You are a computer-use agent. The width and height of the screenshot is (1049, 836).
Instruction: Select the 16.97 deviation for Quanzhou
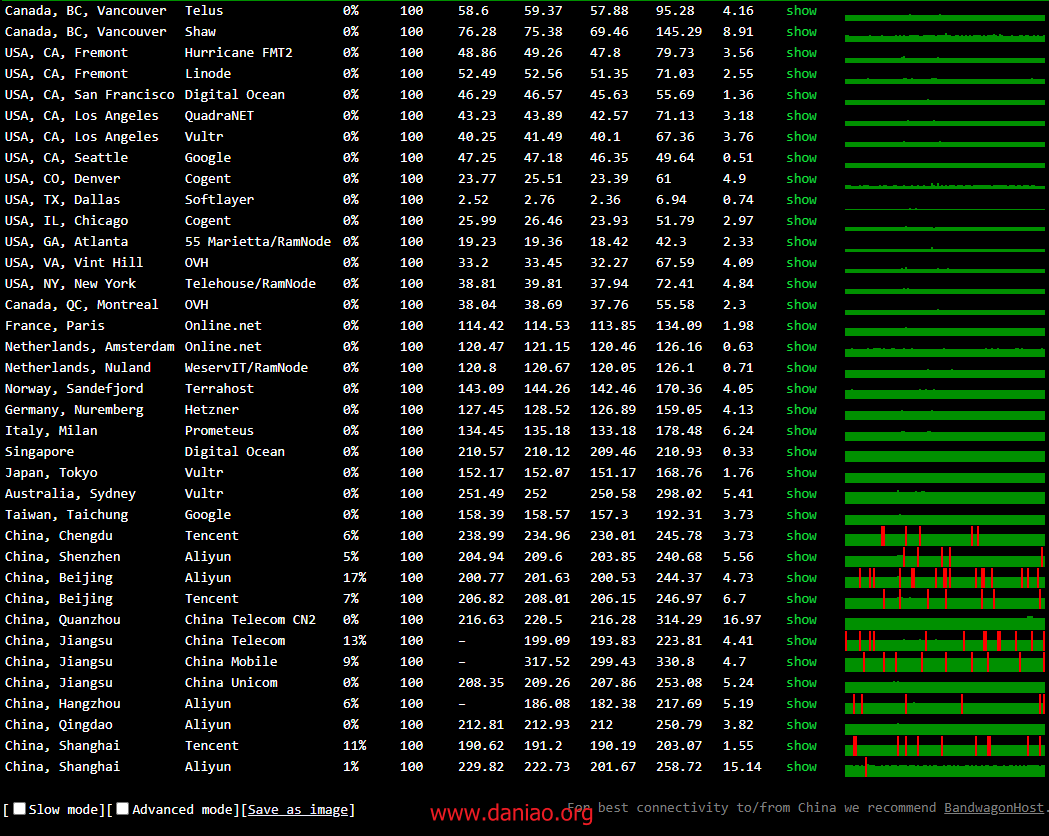[742, 619]
